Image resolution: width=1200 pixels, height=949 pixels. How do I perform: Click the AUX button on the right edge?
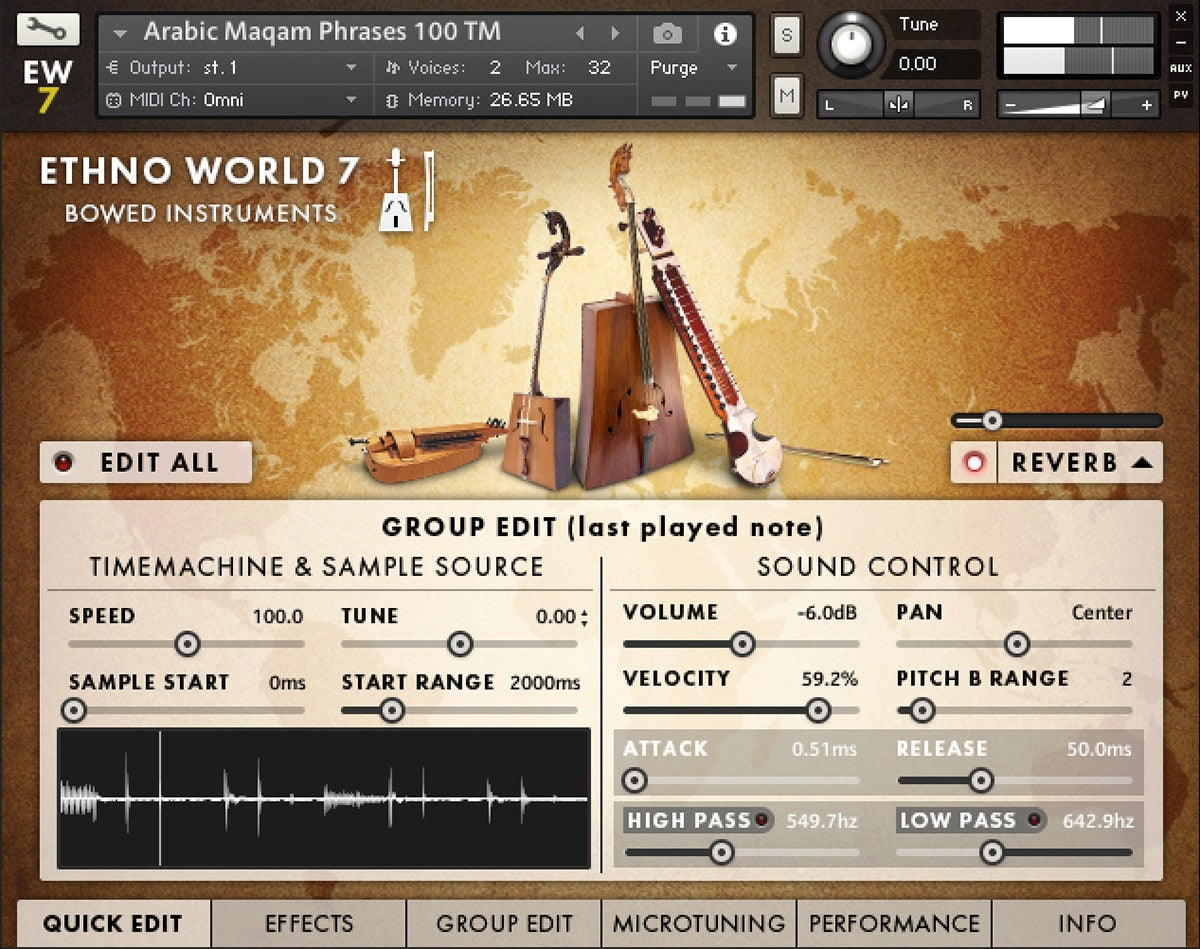click(1180, 69)
